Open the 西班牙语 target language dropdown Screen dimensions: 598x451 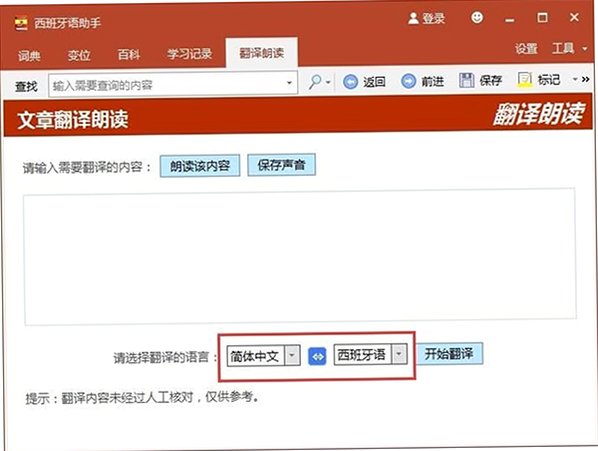(x=399, y=355)
